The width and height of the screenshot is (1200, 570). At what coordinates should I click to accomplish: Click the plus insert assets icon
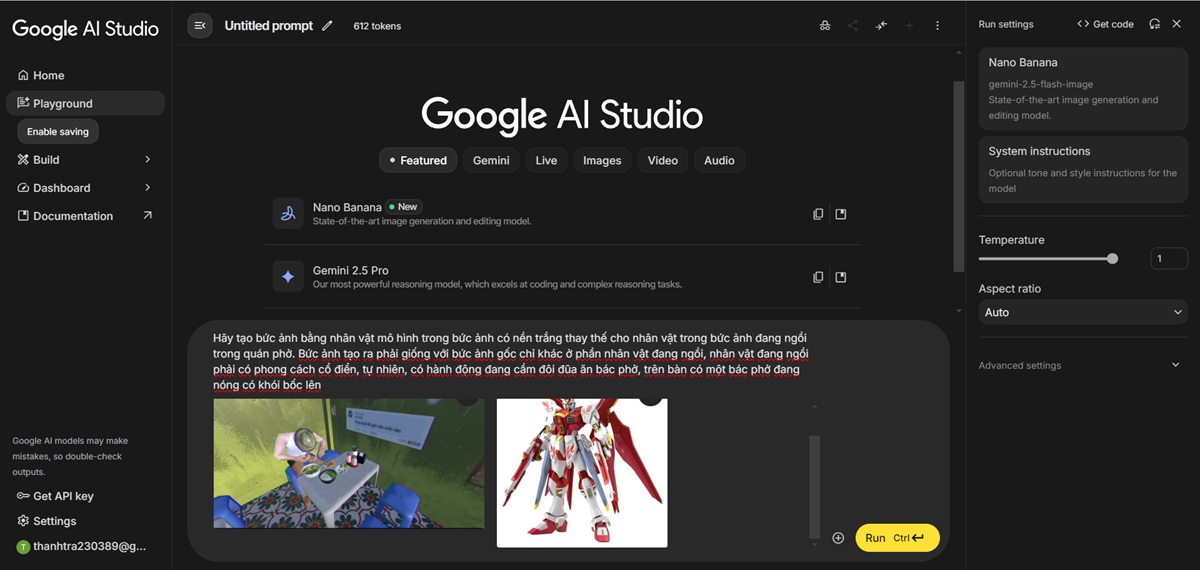(x=838, y=538)
